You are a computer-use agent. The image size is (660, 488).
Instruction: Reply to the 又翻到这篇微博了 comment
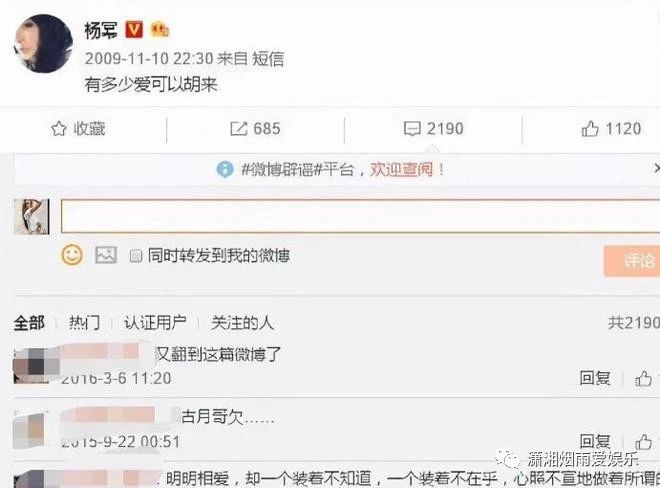click(595, 378)
